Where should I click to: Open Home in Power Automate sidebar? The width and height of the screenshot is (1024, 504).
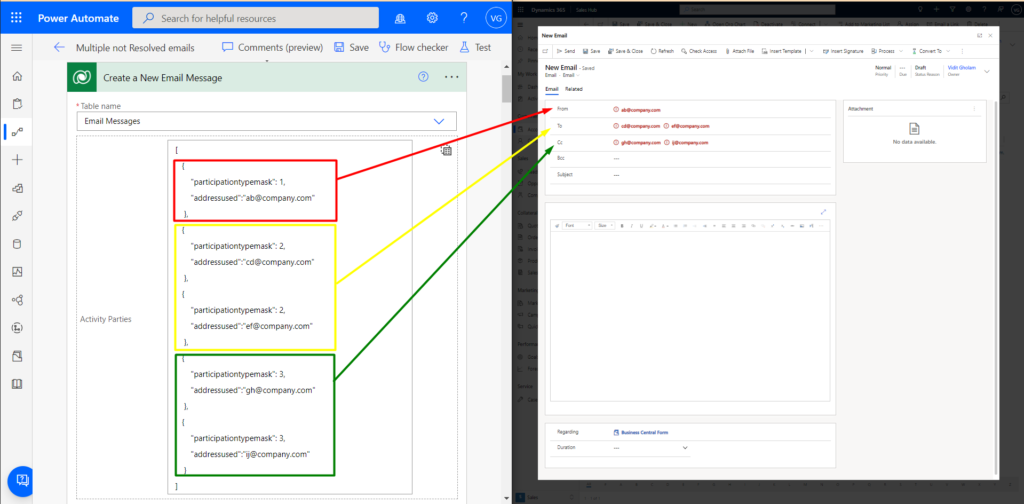(17, 76)
